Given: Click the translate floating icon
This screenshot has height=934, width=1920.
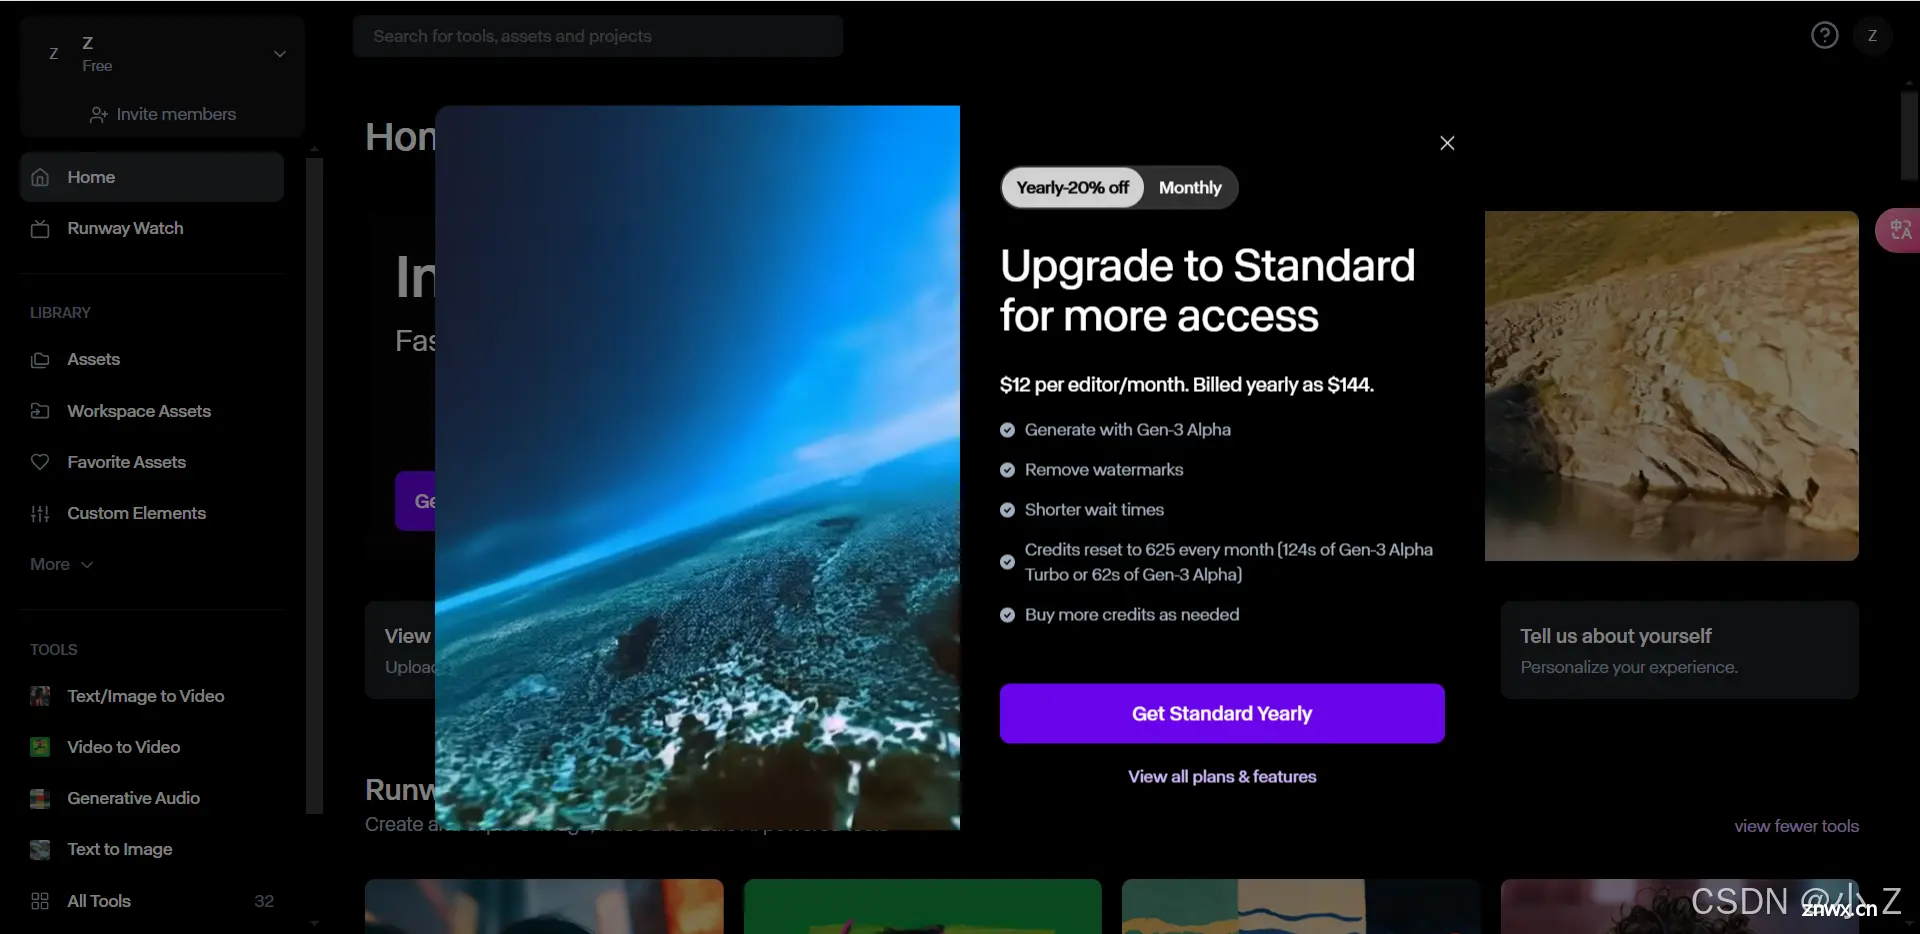Looking at the screenshot, I should click(x=1900, y=230).
